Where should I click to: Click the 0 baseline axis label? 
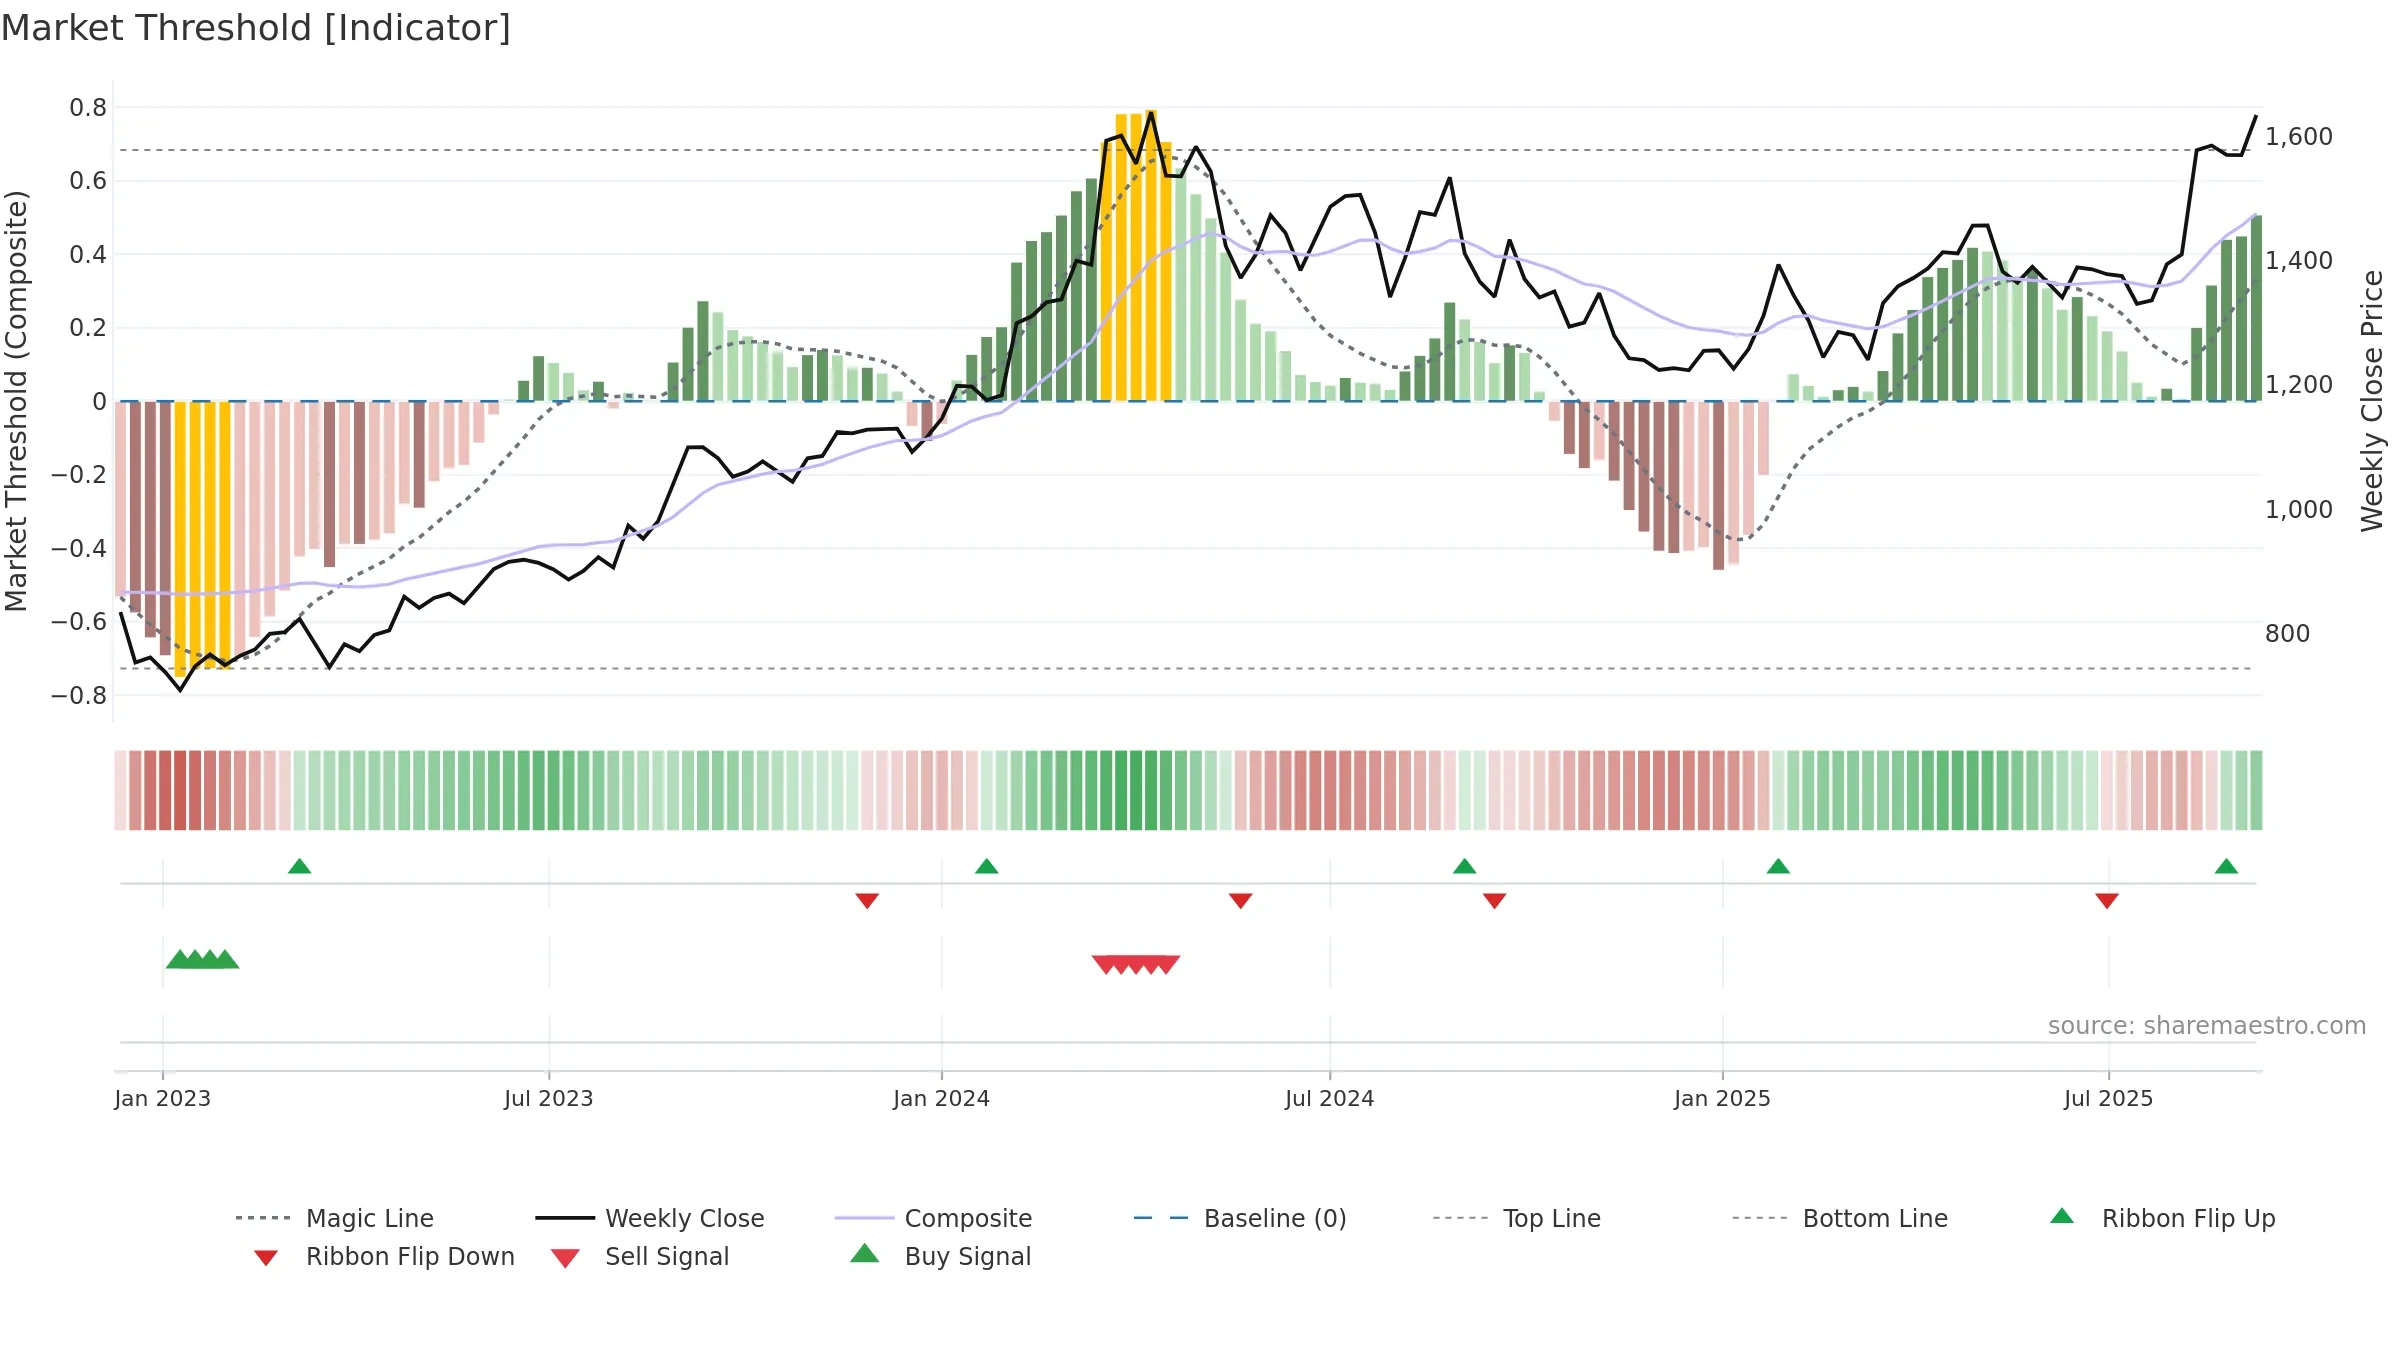(x=99, y=401)
